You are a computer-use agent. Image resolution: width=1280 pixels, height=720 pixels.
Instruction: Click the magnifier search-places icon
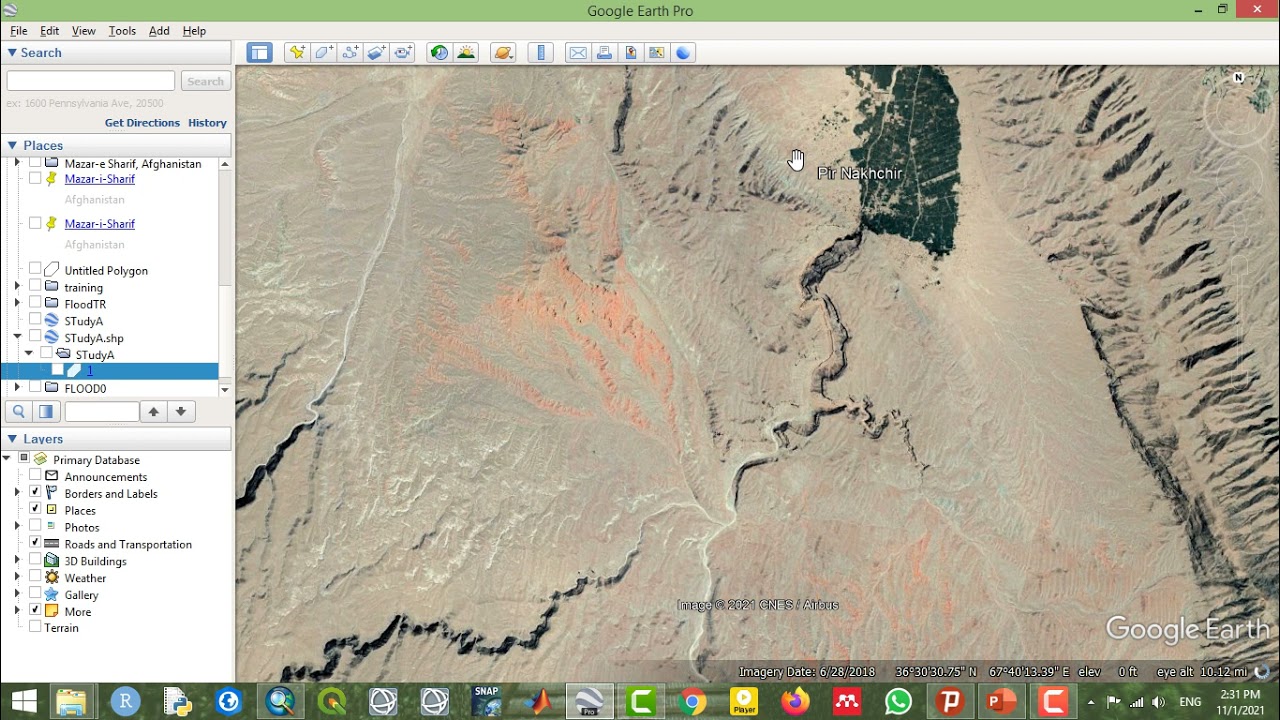pos(18,411)
